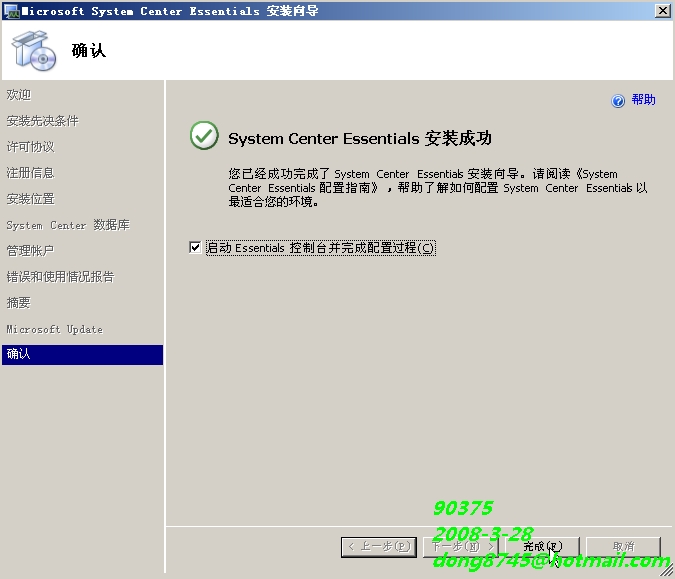Click the 完成 finish button
675x579 pixels.
[542, 547]
